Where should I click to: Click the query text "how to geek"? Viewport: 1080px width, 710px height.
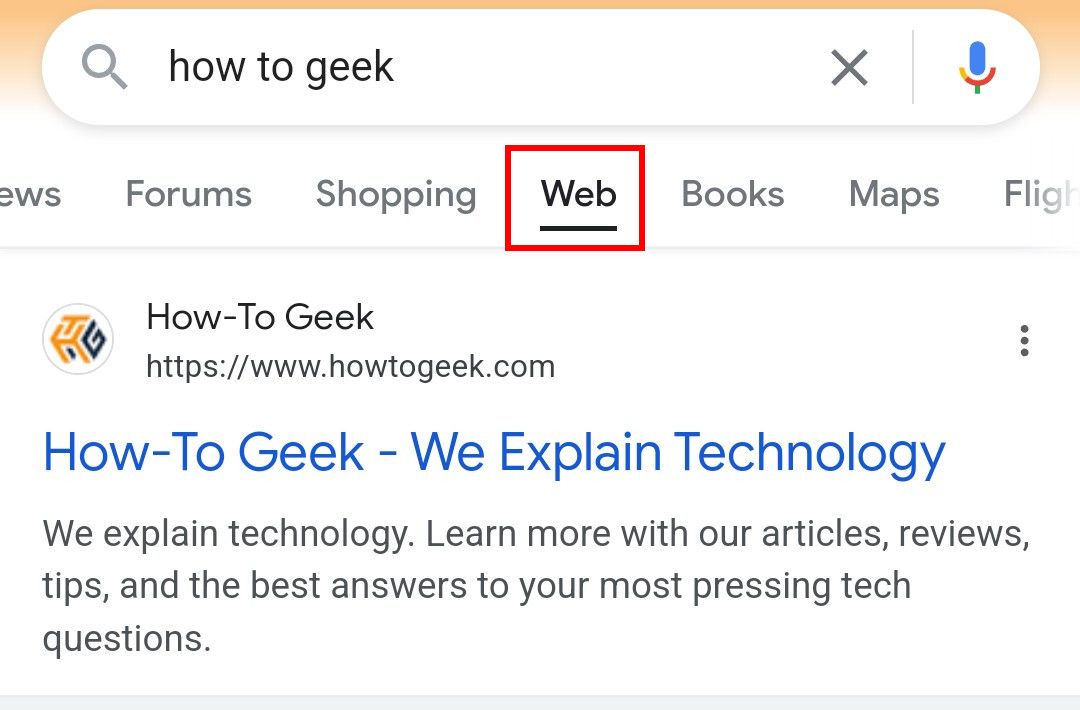(x=283, y=67)
